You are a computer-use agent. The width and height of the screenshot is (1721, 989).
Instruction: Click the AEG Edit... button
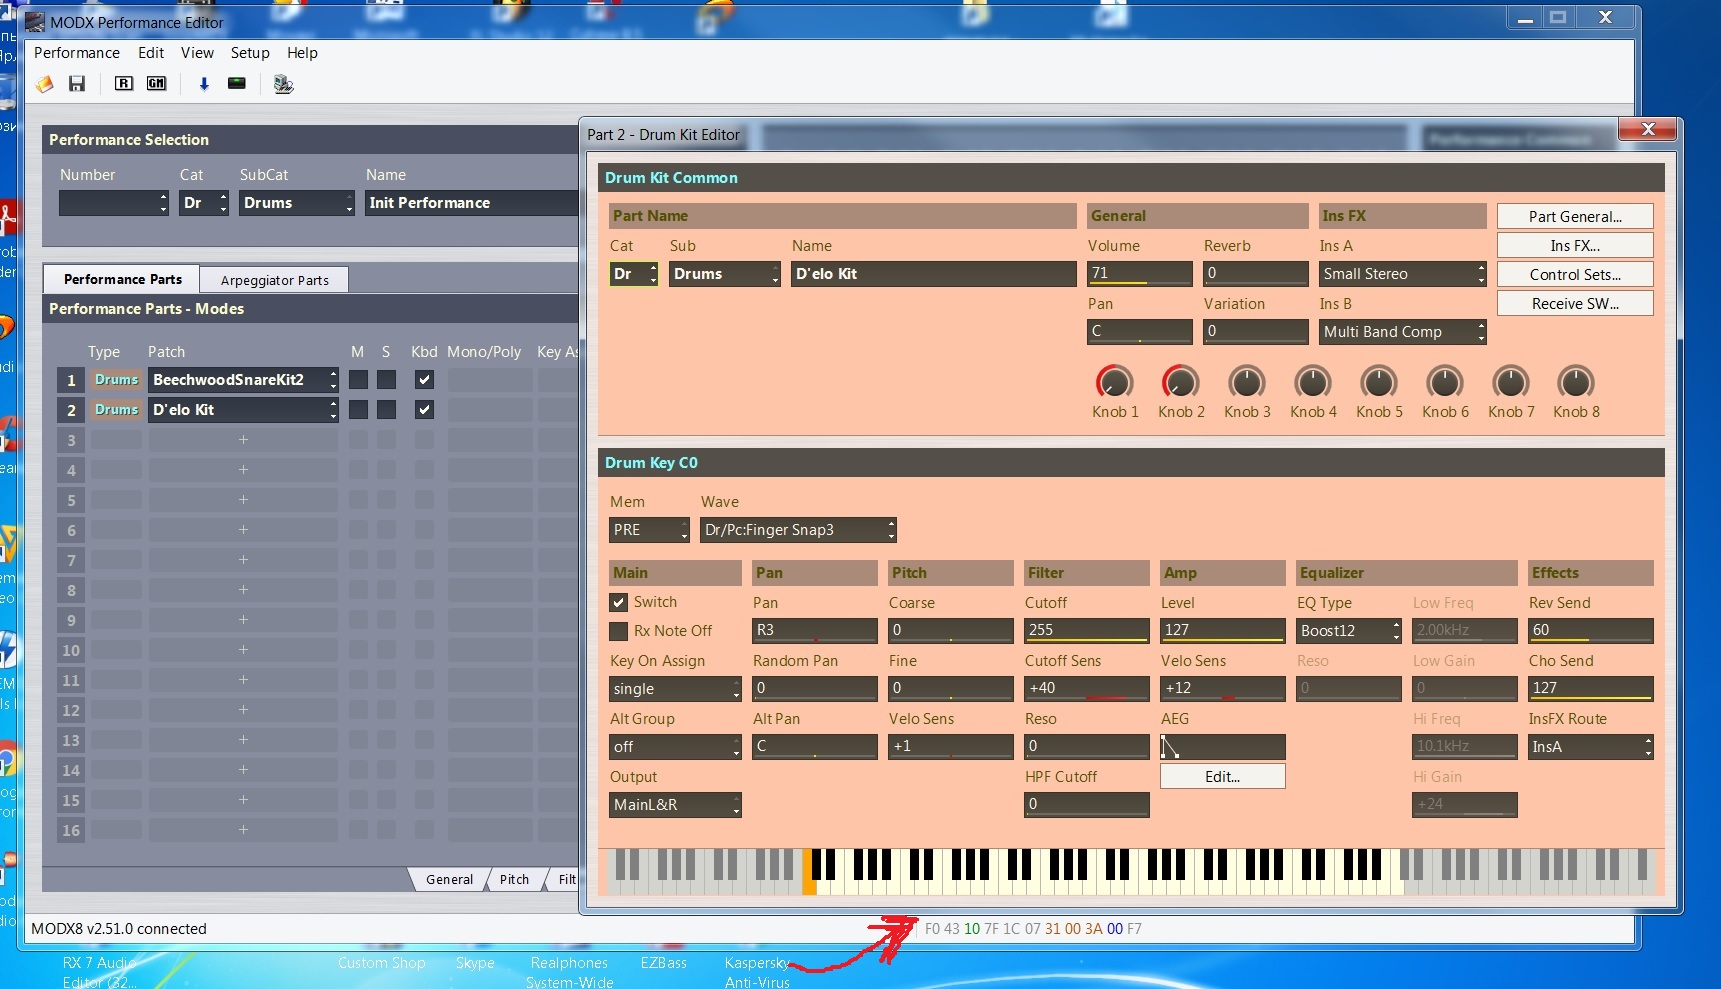[x=1222, y=777]
